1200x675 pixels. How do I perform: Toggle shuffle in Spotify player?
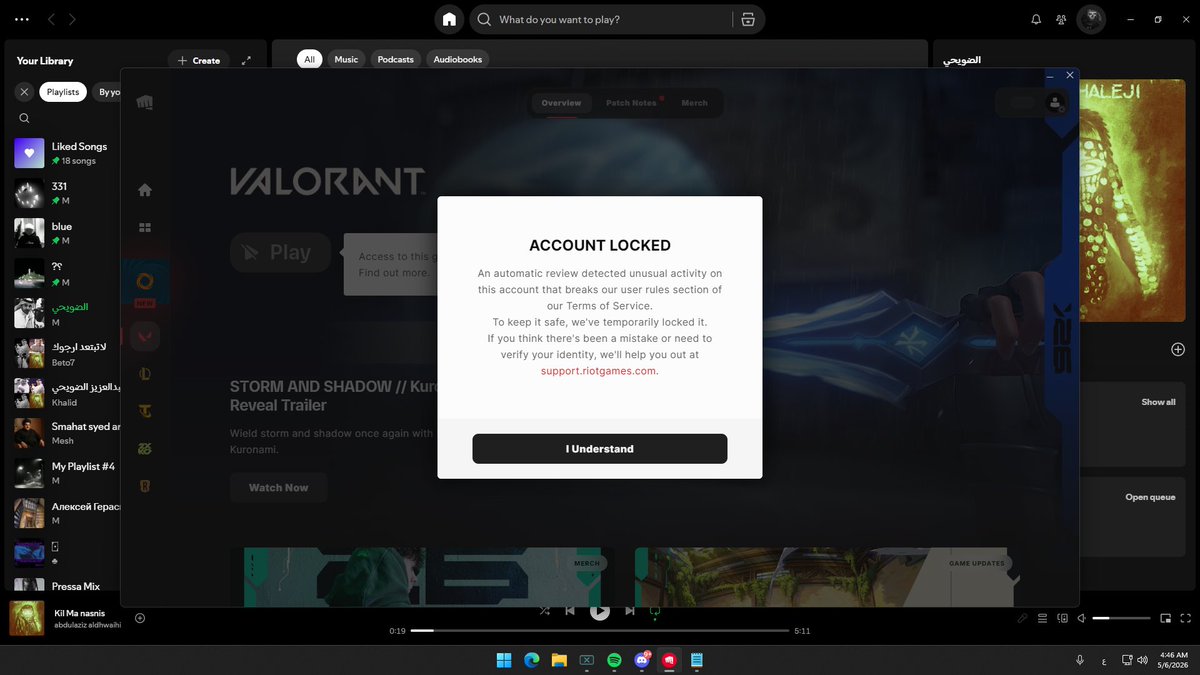(544, 611)
